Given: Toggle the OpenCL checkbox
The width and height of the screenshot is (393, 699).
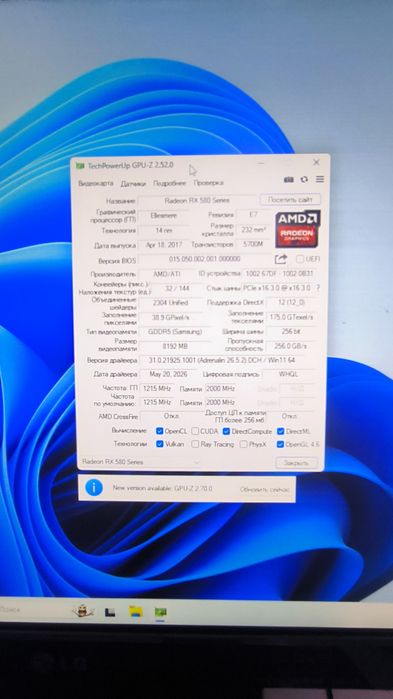Looking at the screenshot, I should (x=160, y=431).
